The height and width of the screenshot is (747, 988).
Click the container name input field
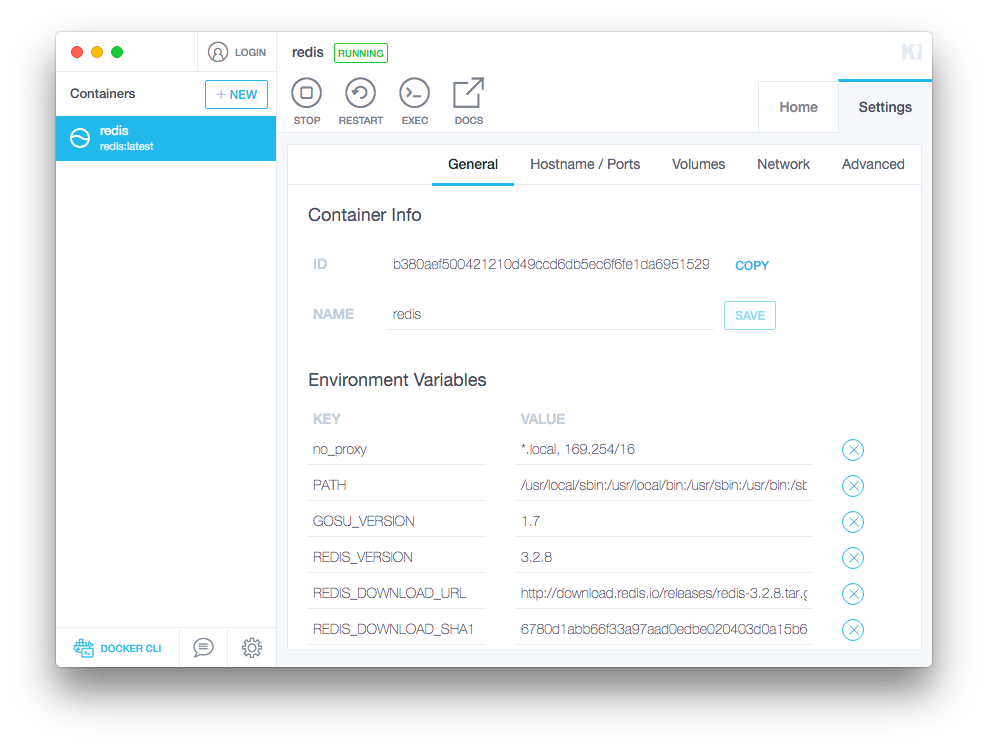point(550,314)
